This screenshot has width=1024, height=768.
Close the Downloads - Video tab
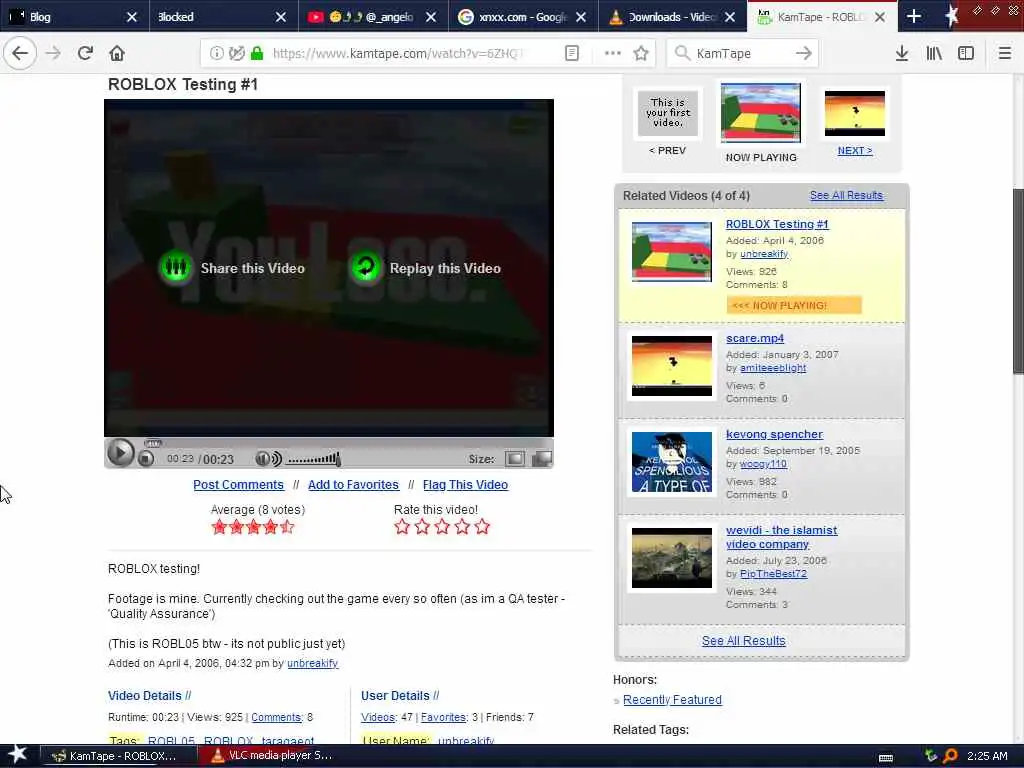(731, 17)
